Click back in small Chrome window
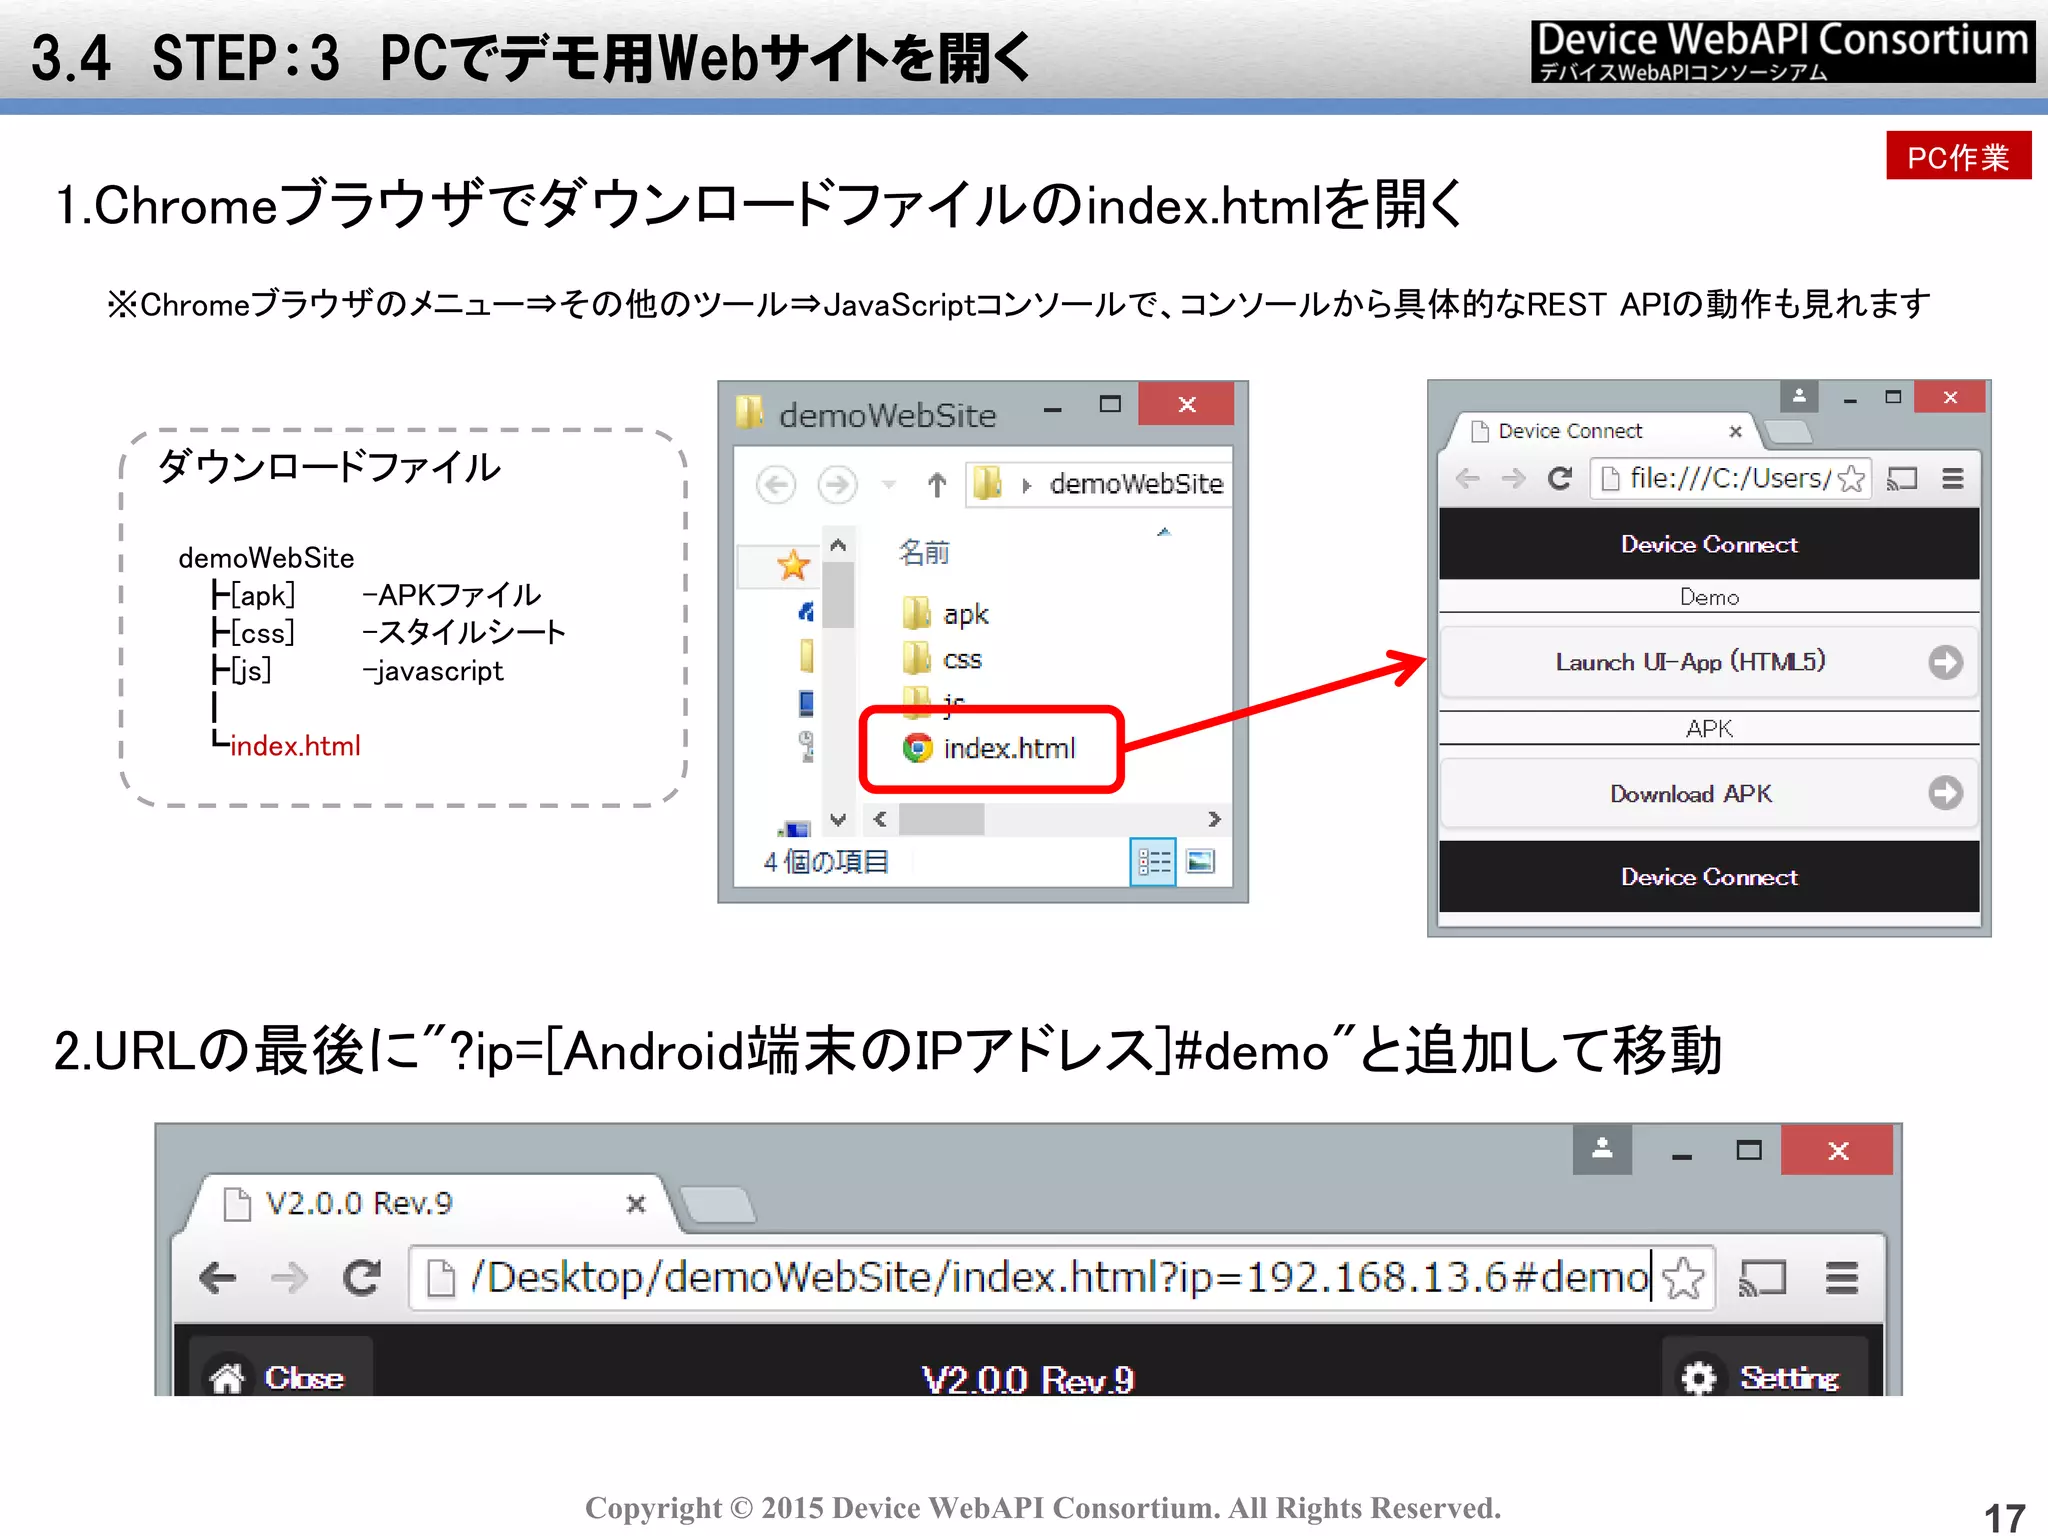The width and height of the screenshot is (2048, 1536). pyautogui.click(x=1467, y=479)
